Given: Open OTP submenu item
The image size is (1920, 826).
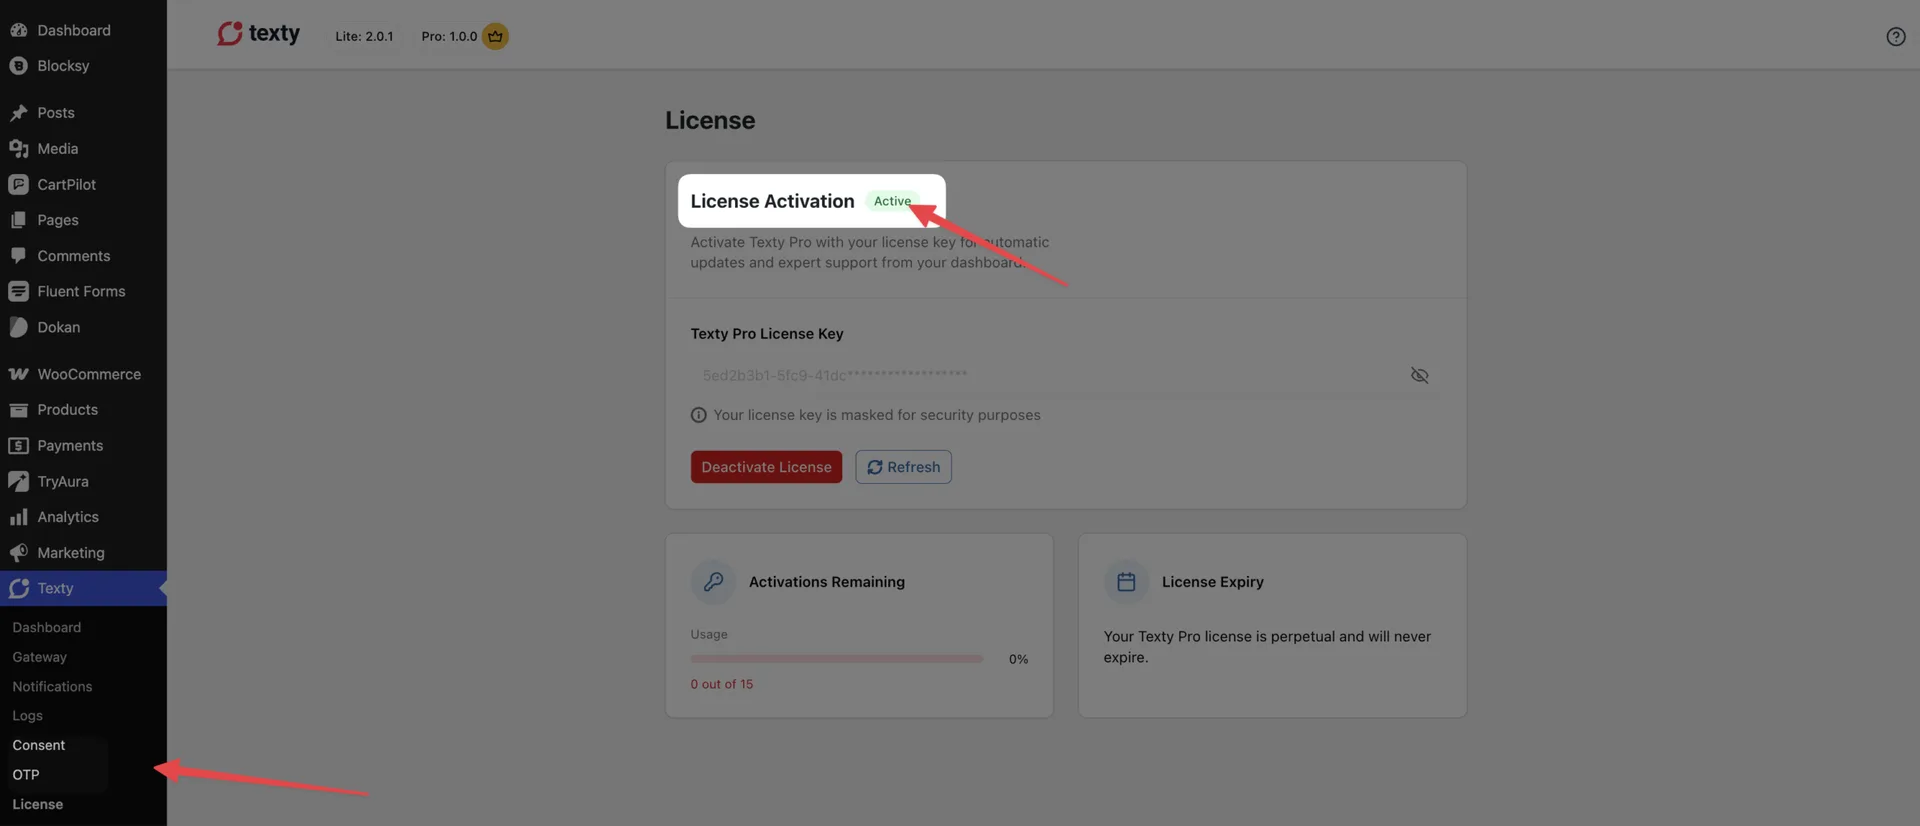Looking at the screenshot, I should pyautogui.click(x=26, y=775).
